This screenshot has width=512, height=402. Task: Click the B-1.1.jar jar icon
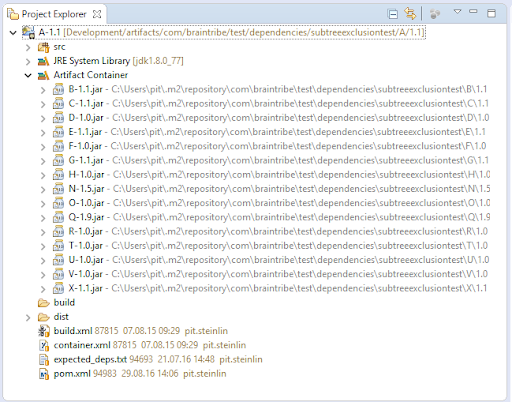coord(58,90)
